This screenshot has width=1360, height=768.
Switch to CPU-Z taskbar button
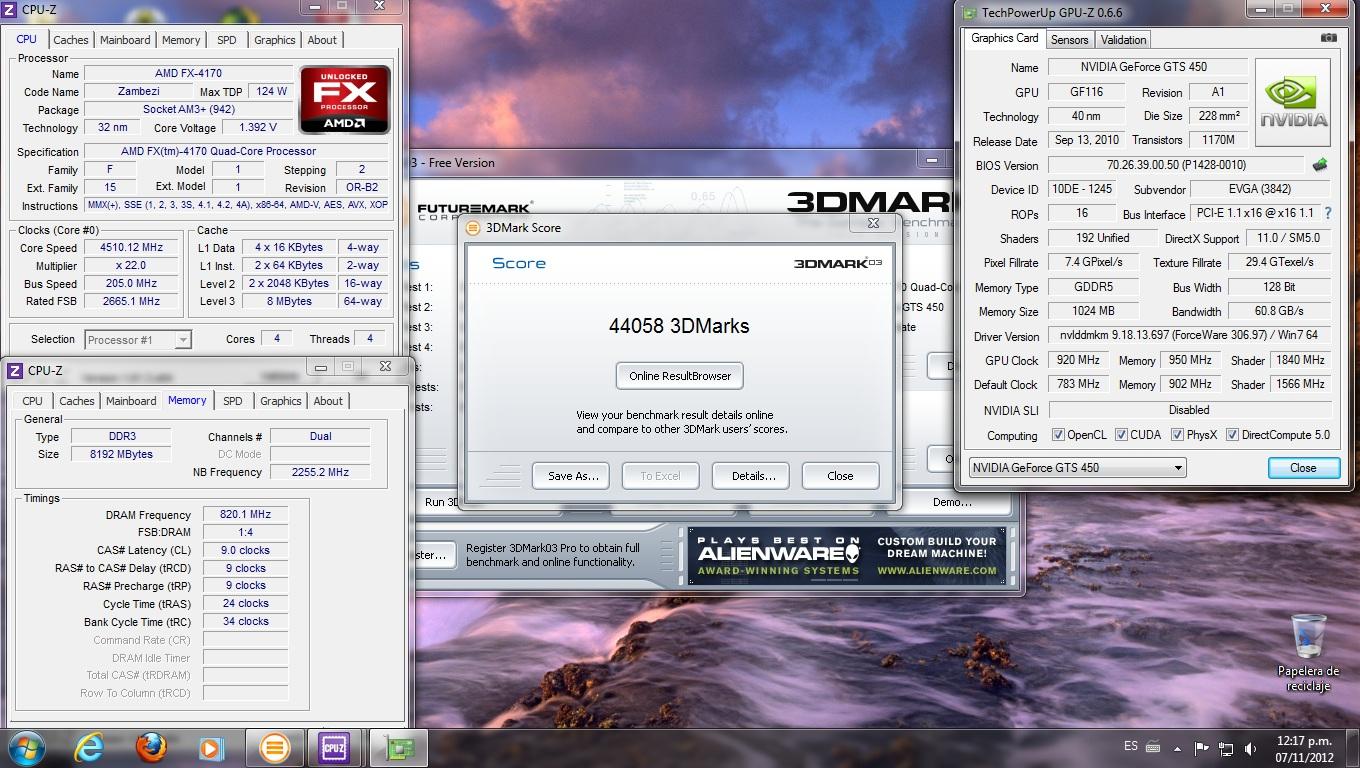334,747
